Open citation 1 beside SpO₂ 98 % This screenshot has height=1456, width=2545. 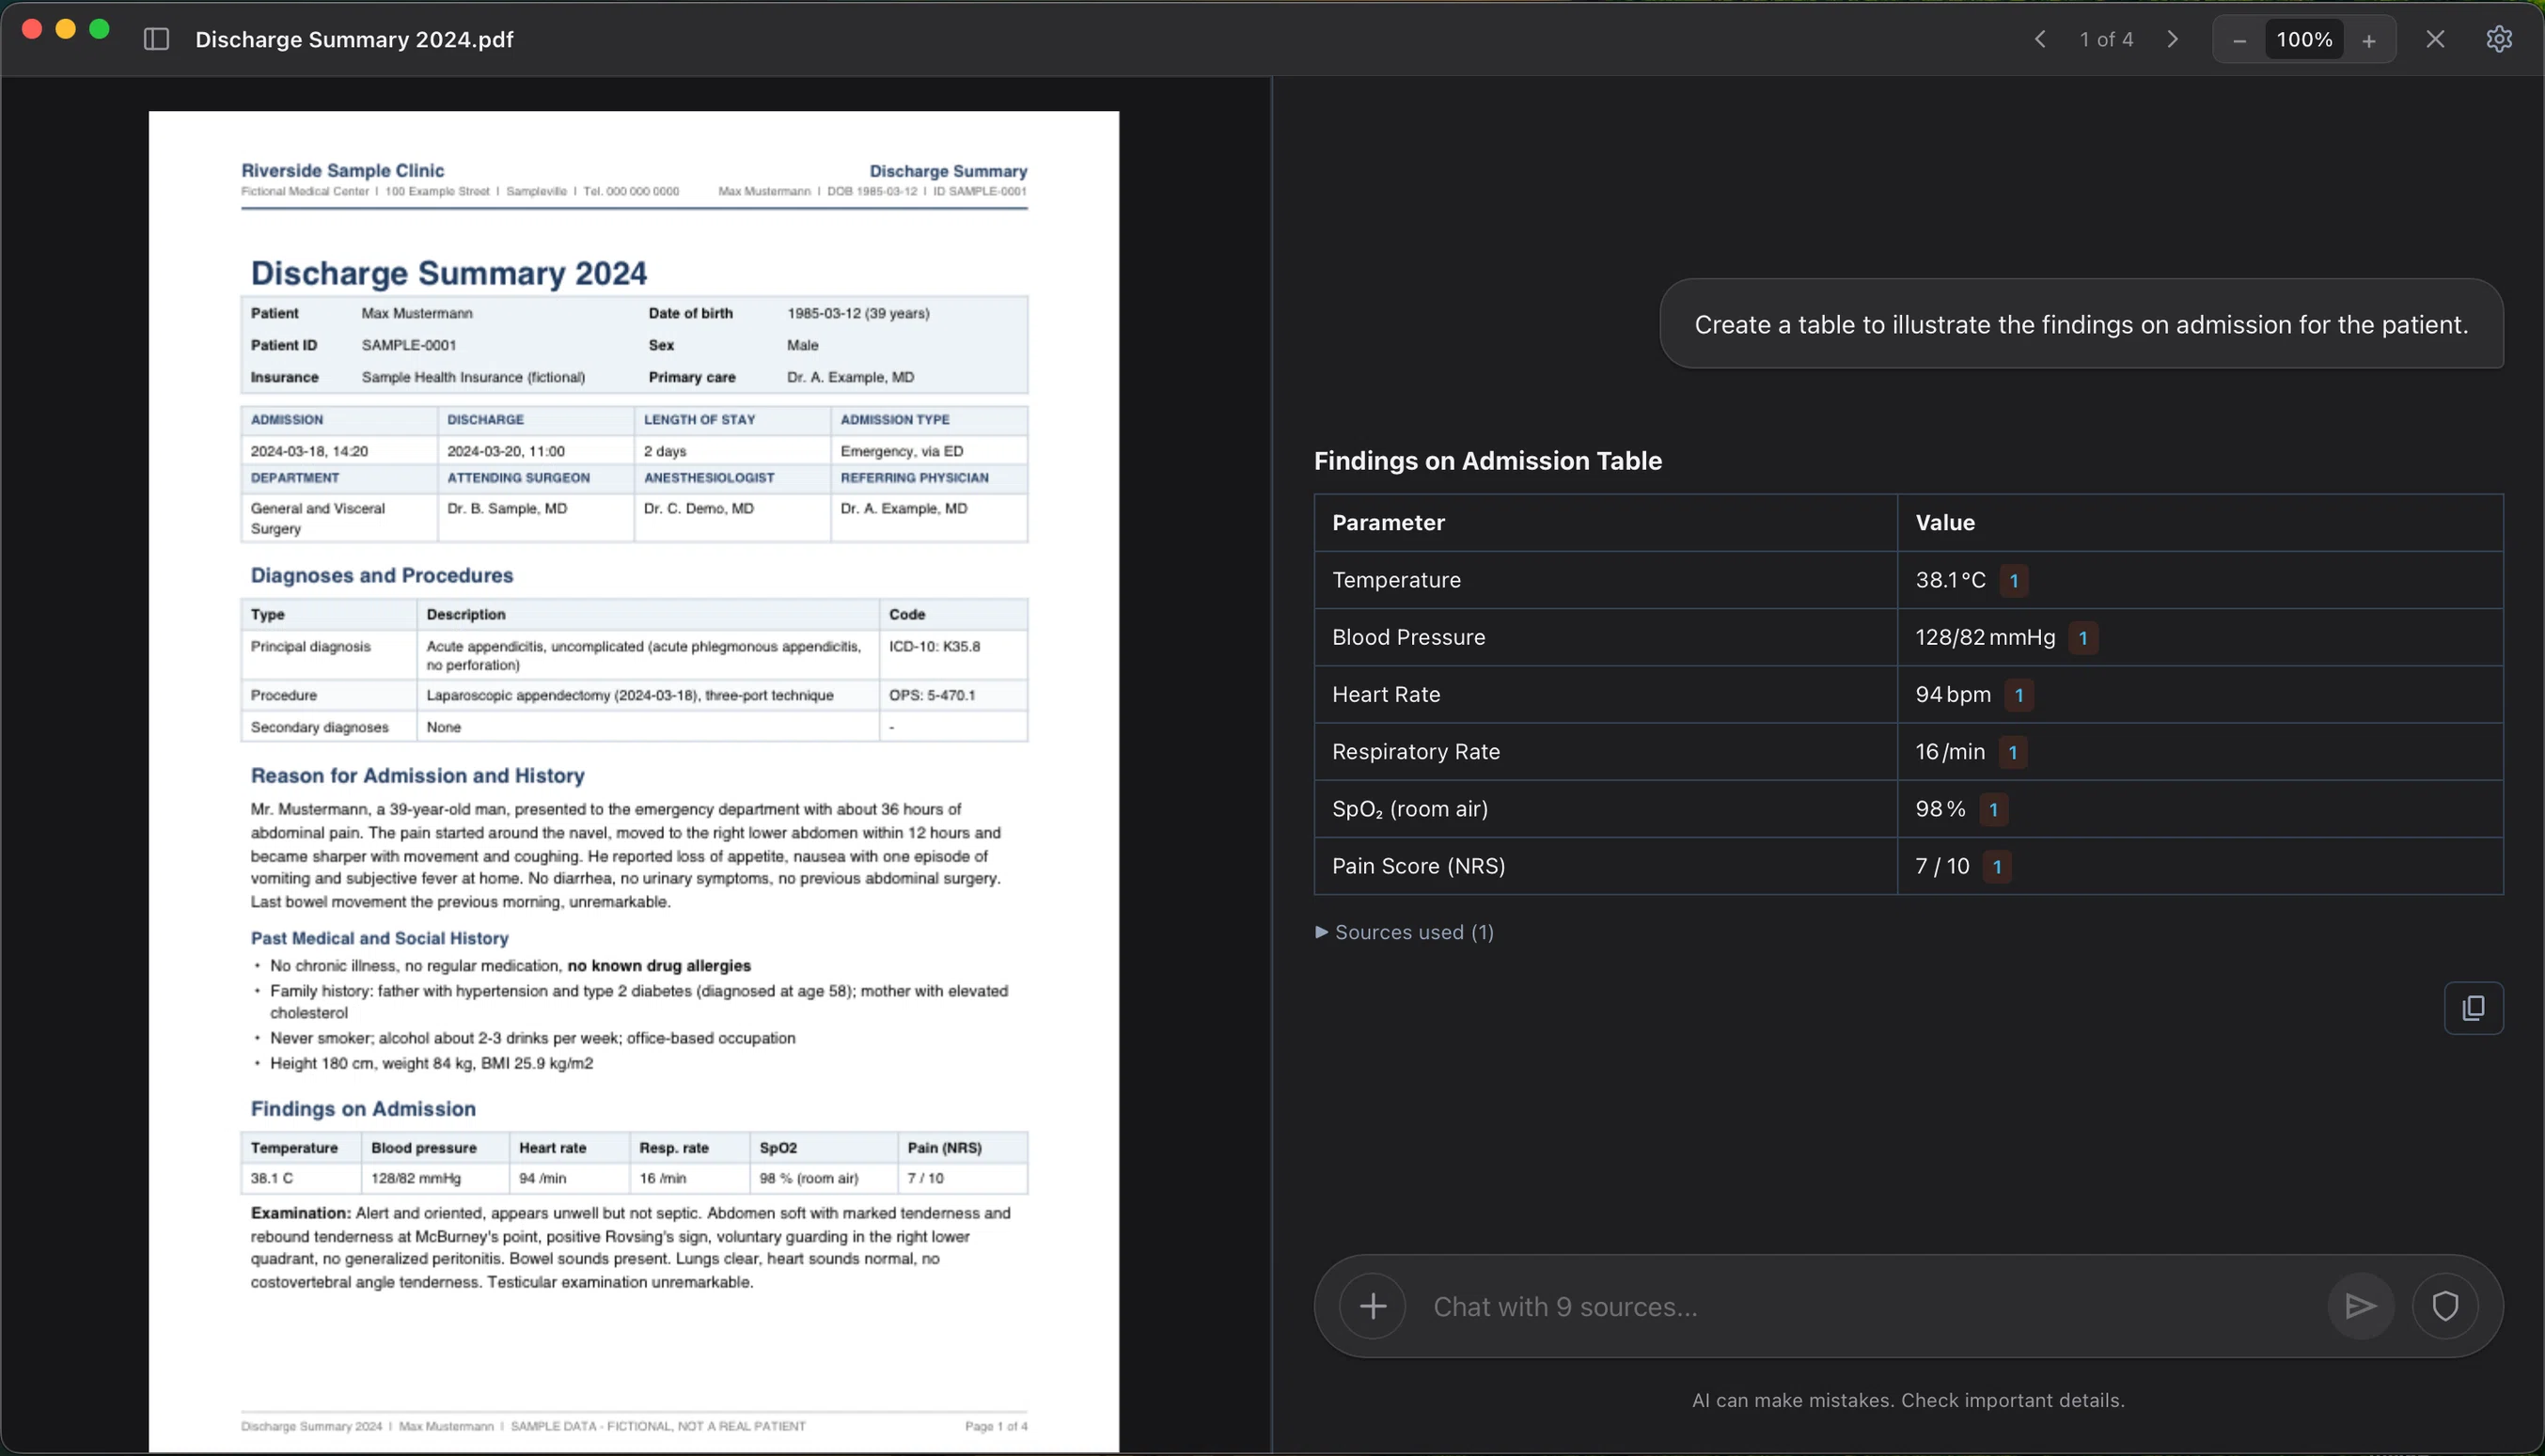[x=1993, y=809]
